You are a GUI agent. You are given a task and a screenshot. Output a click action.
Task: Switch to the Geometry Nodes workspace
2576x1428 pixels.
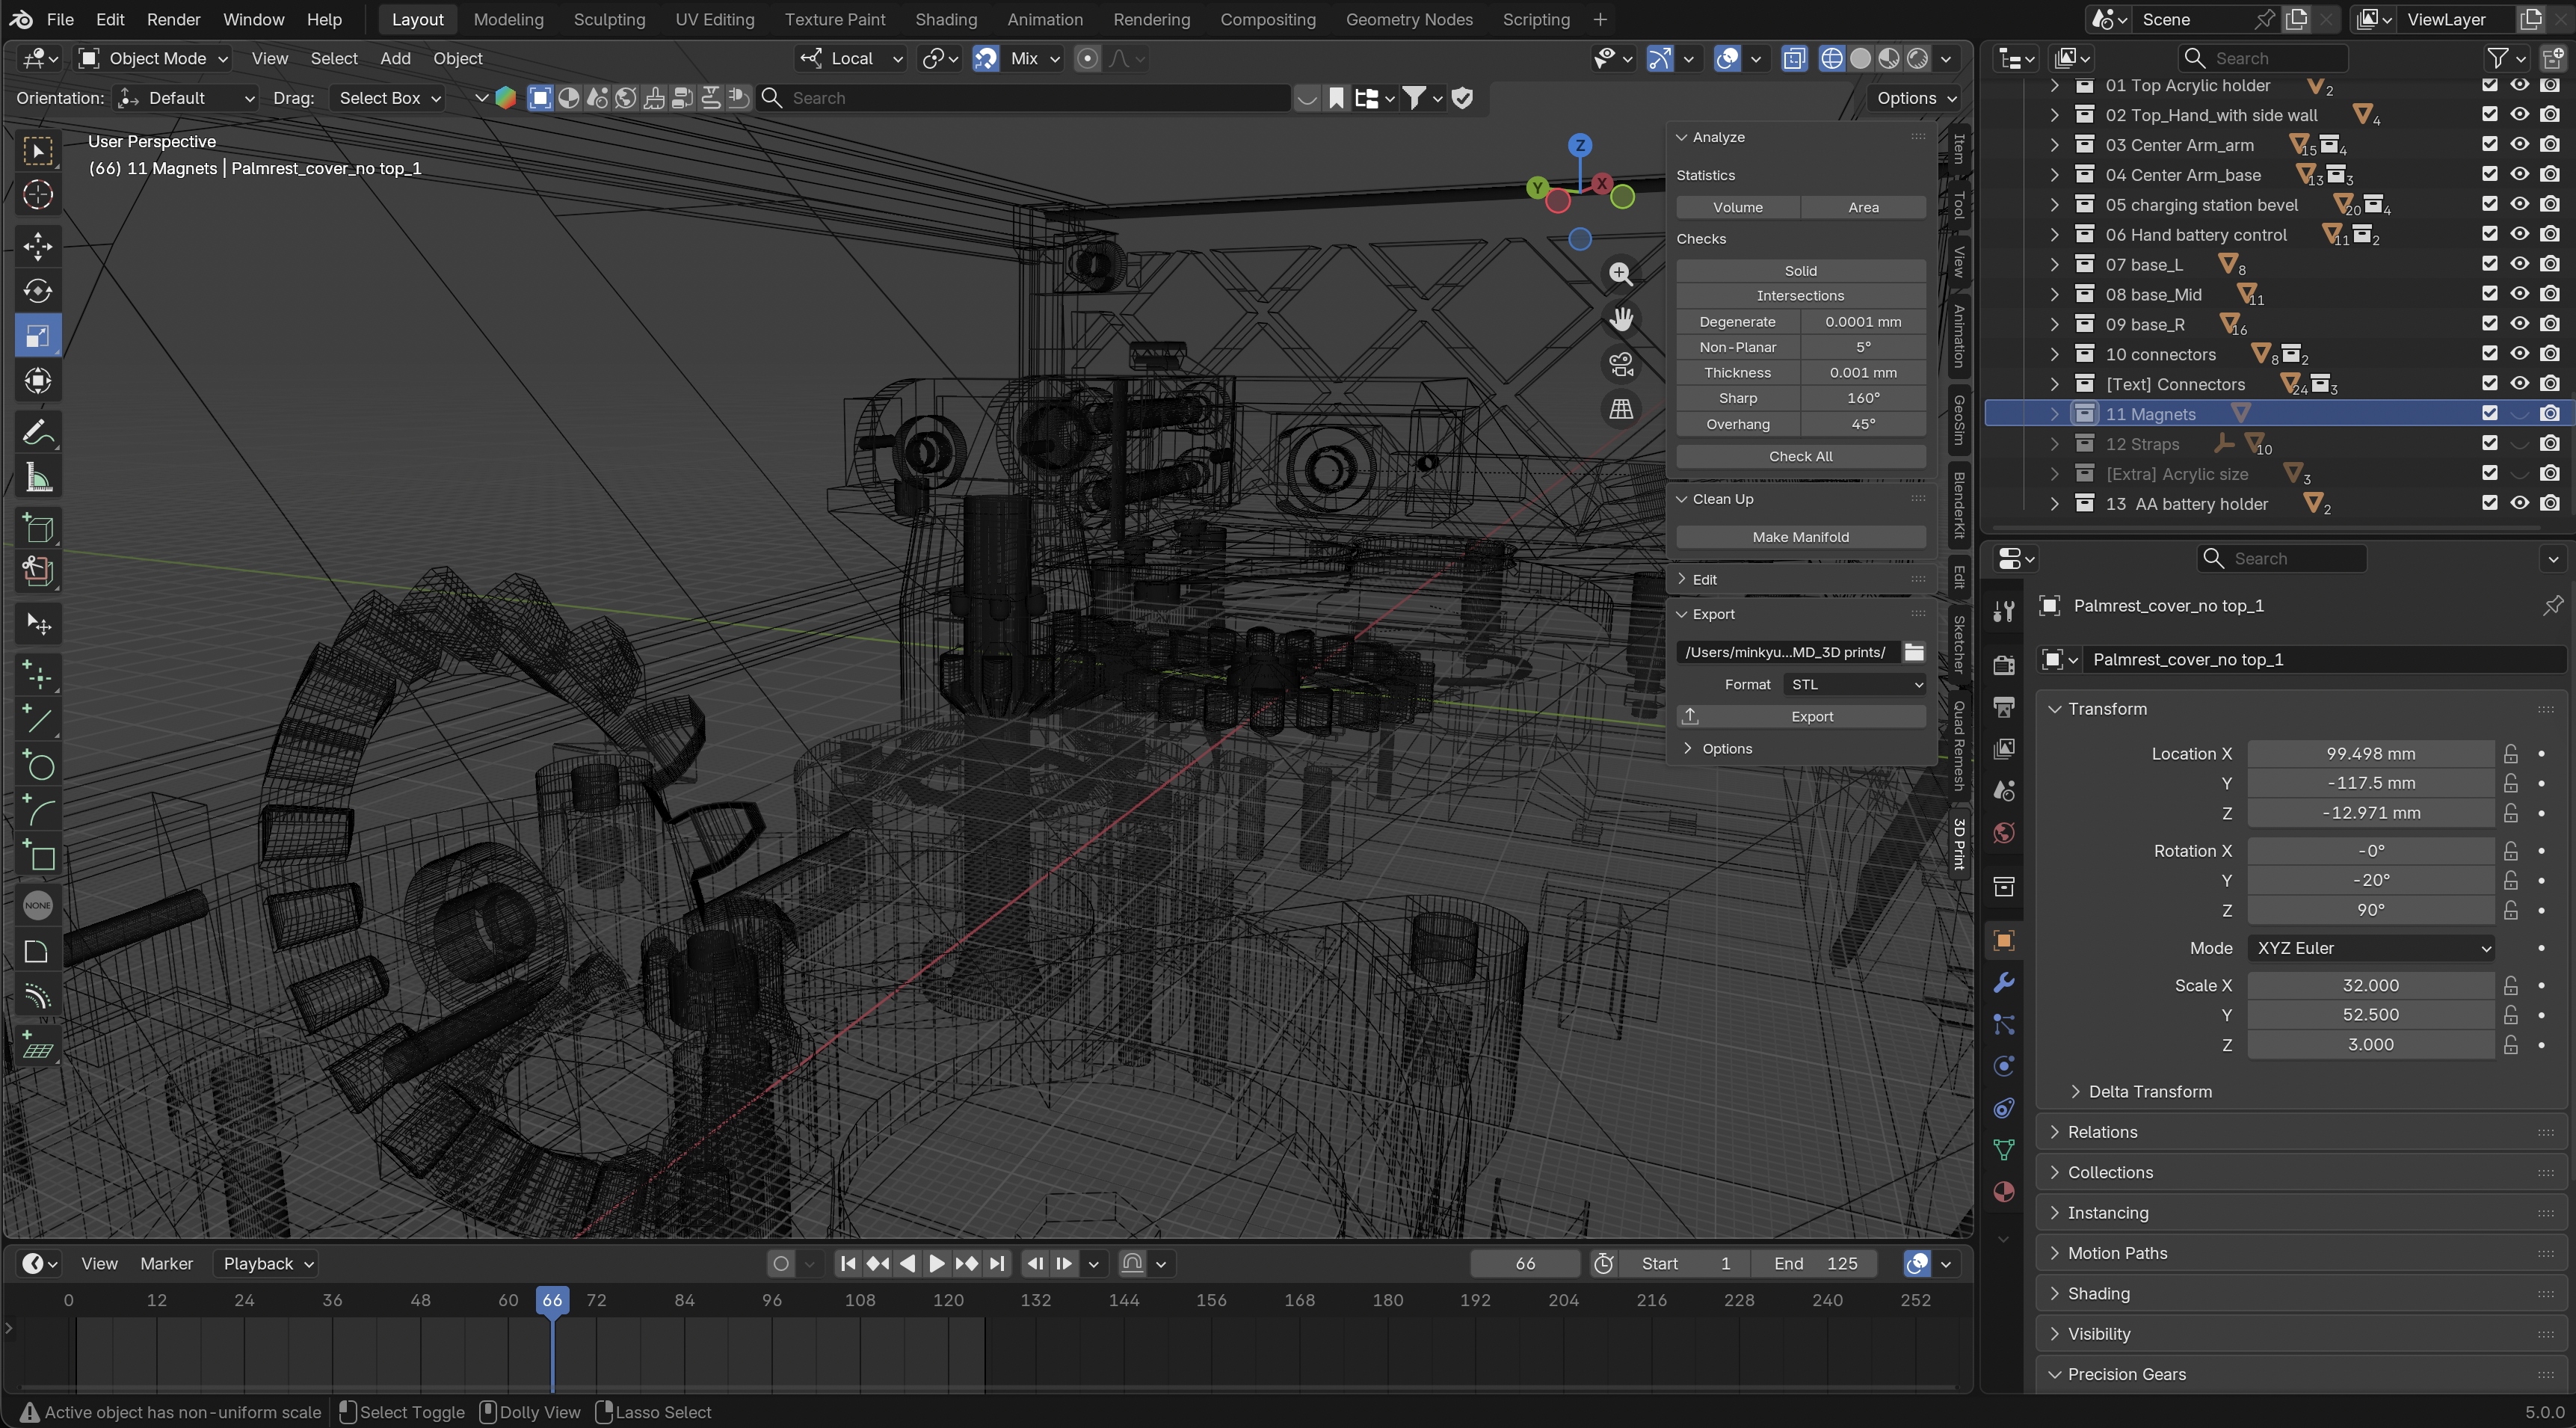pyautogui.click(x=1408, y=19)
